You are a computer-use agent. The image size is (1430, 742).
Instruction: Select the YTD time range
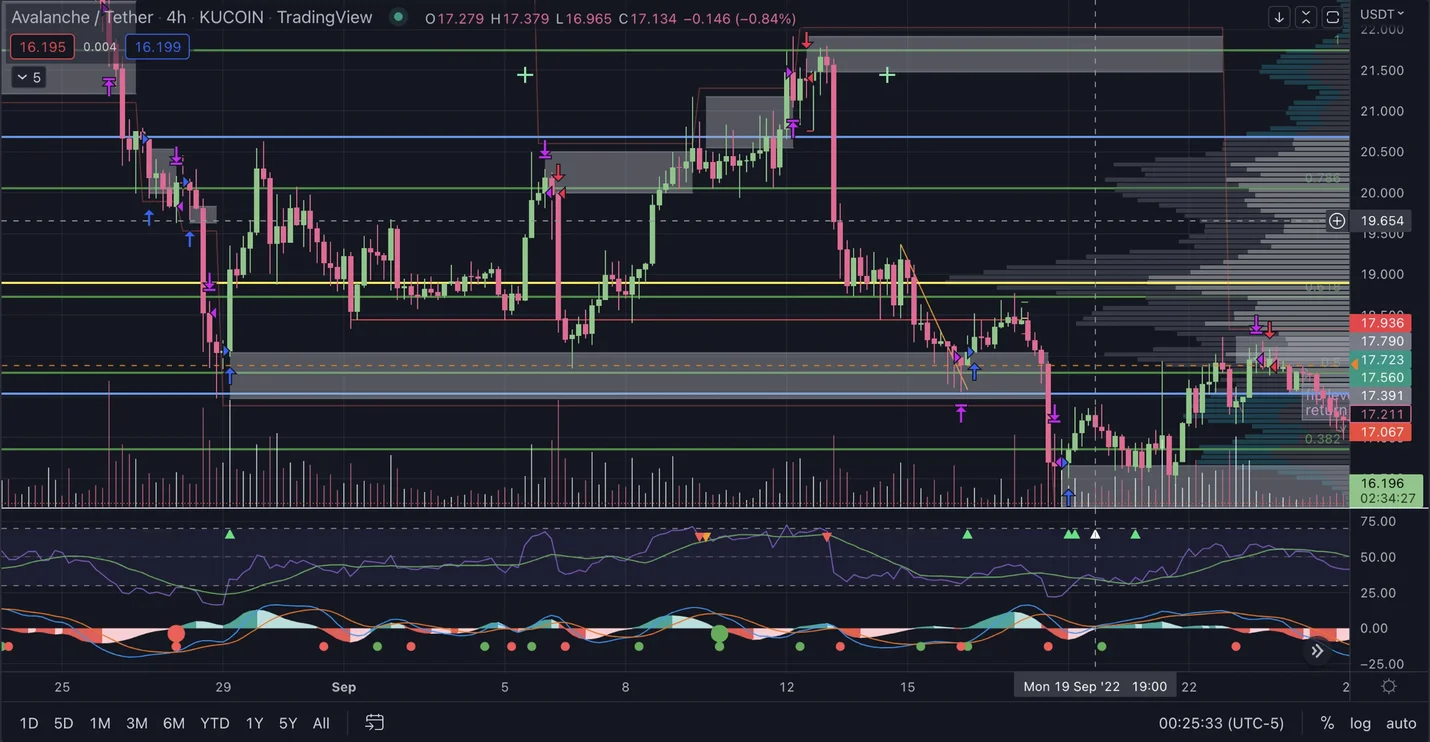pyautogui.click(x=215, y=723)
